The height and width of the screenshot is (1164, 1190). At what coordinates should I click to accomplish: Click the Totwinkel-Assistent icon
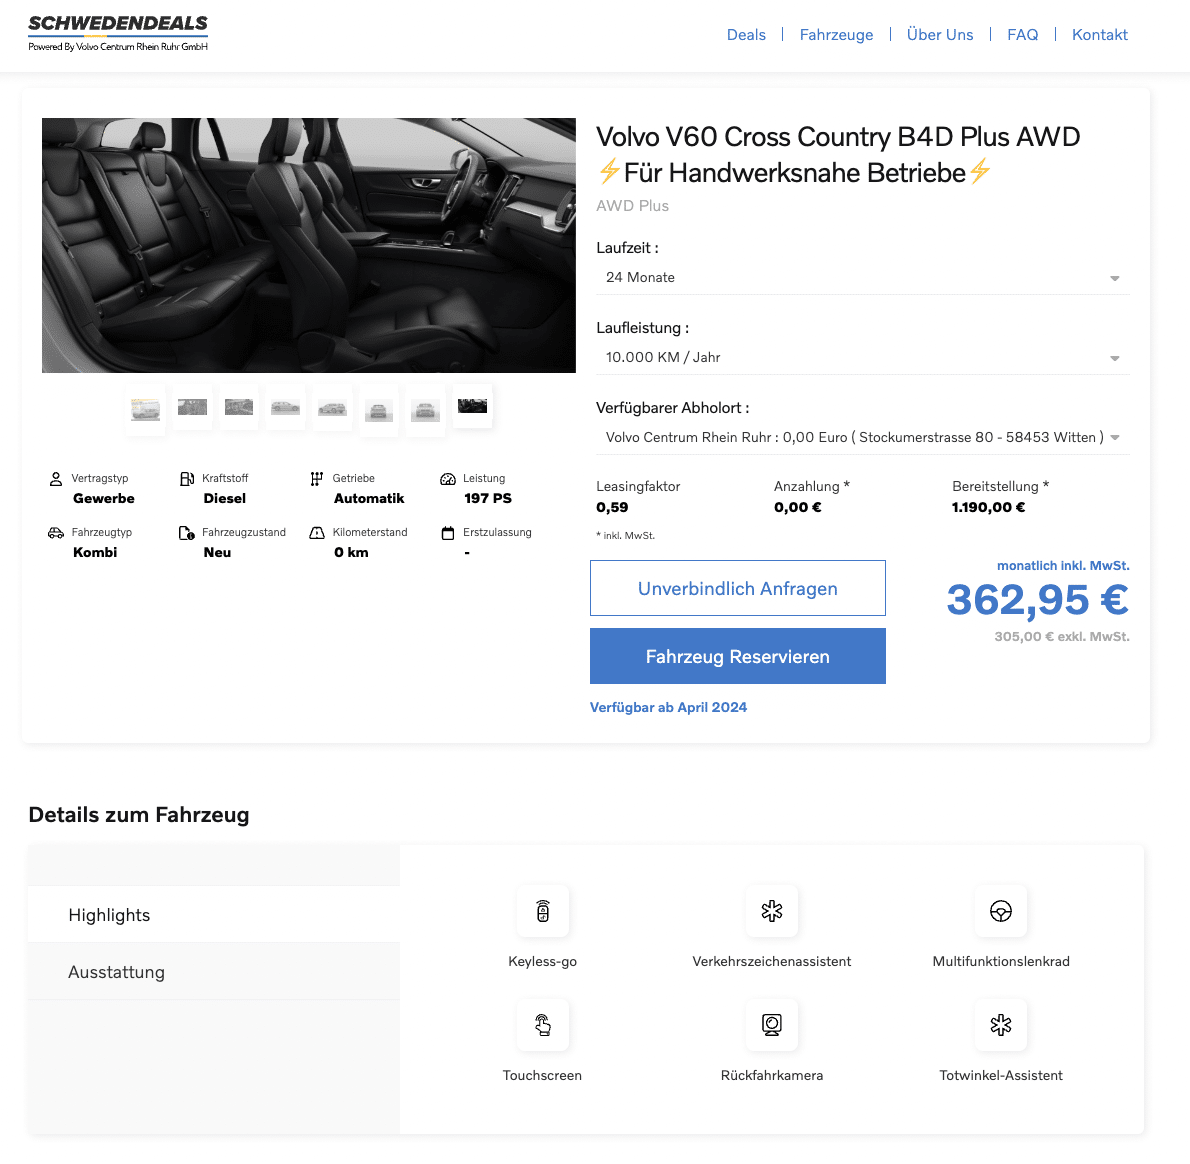[1001, 1025]
